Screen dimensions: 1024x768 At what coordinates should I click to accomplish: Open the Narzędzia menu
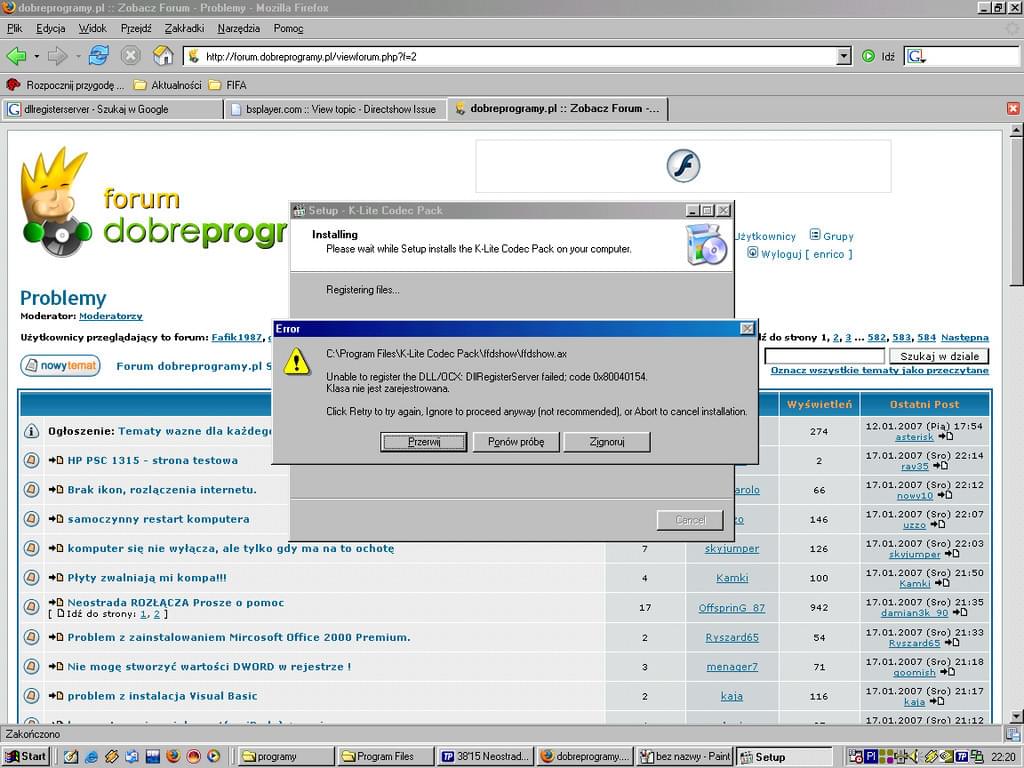click(238, 28)
